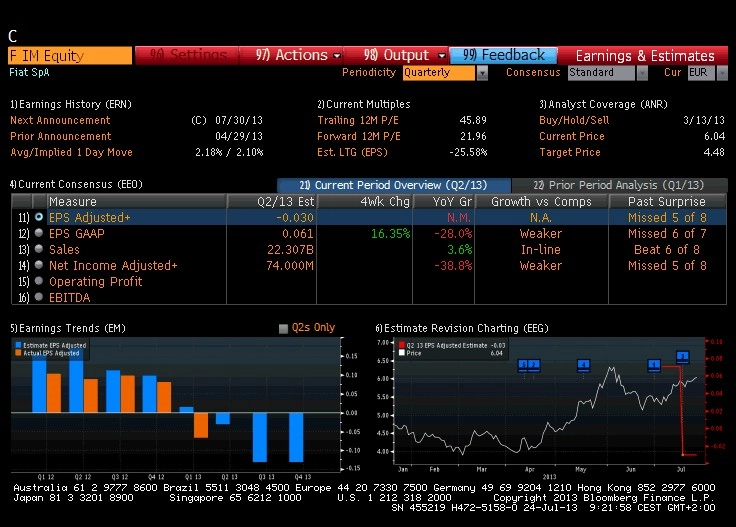
Task: Click the Standard consensus field
Action: (601, 73)
